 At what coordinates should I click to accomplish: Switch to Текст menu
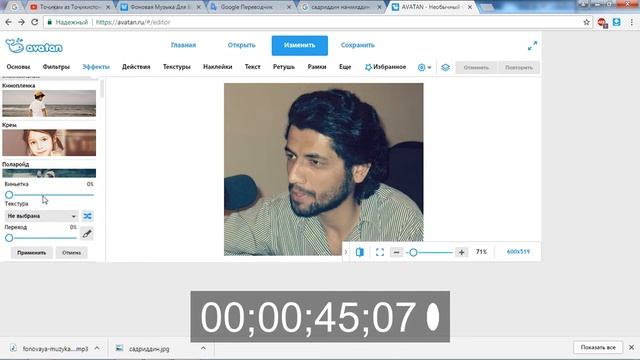252,67
